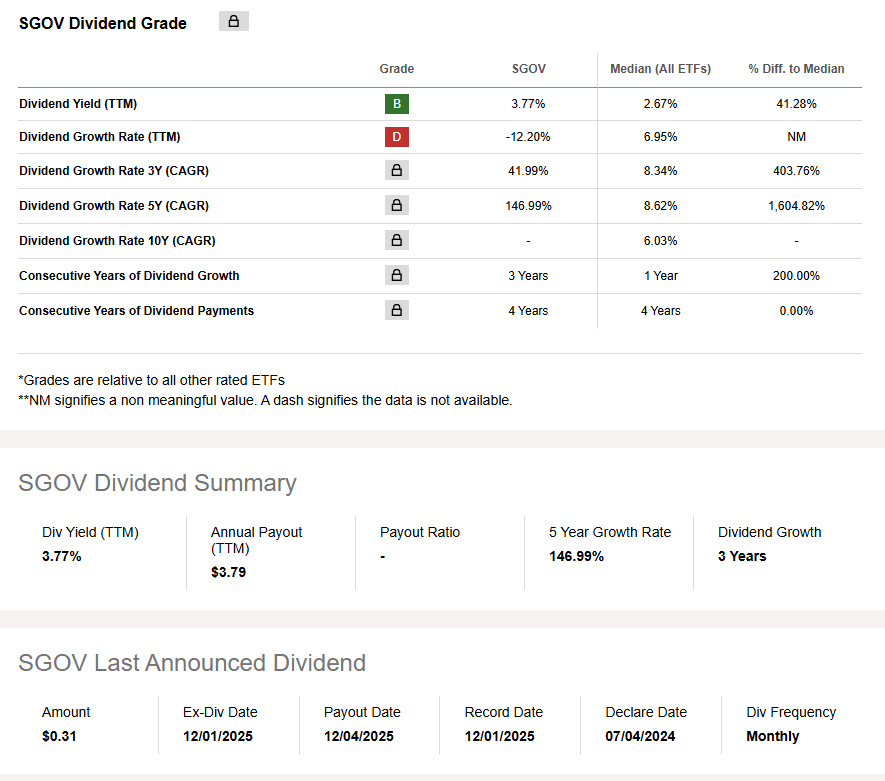Click lock icon for Dividend Growth Rate 3Y
This screenshot has width=885, height=781.
pos(397,170)
